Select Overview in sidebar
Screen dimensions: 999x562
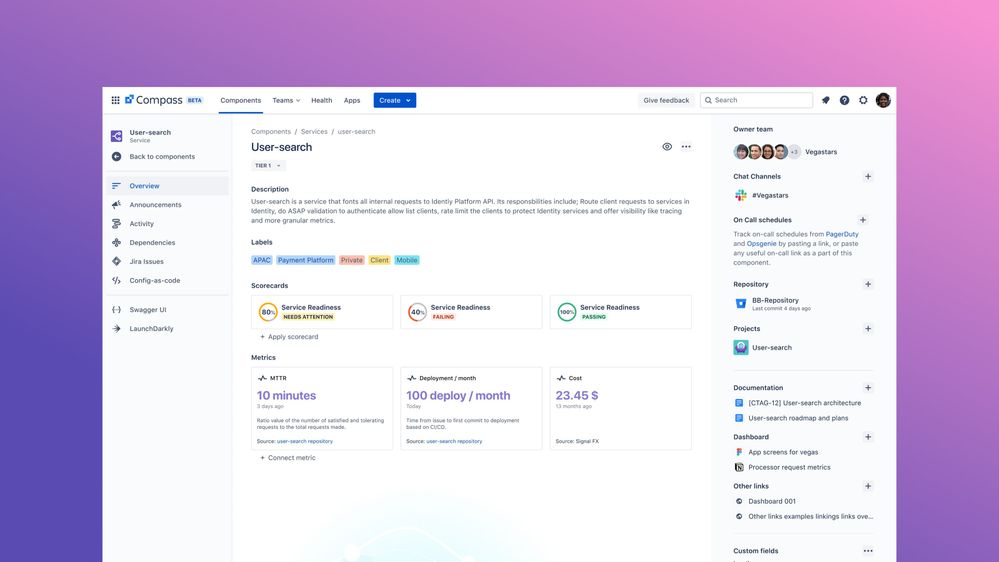tap(167, 186)
